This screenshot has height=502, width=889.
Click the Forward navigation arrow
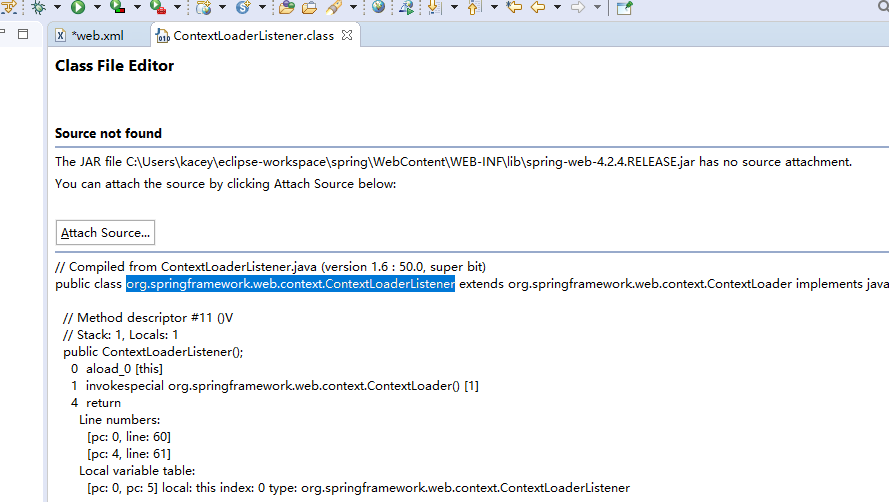pos(578,7)
